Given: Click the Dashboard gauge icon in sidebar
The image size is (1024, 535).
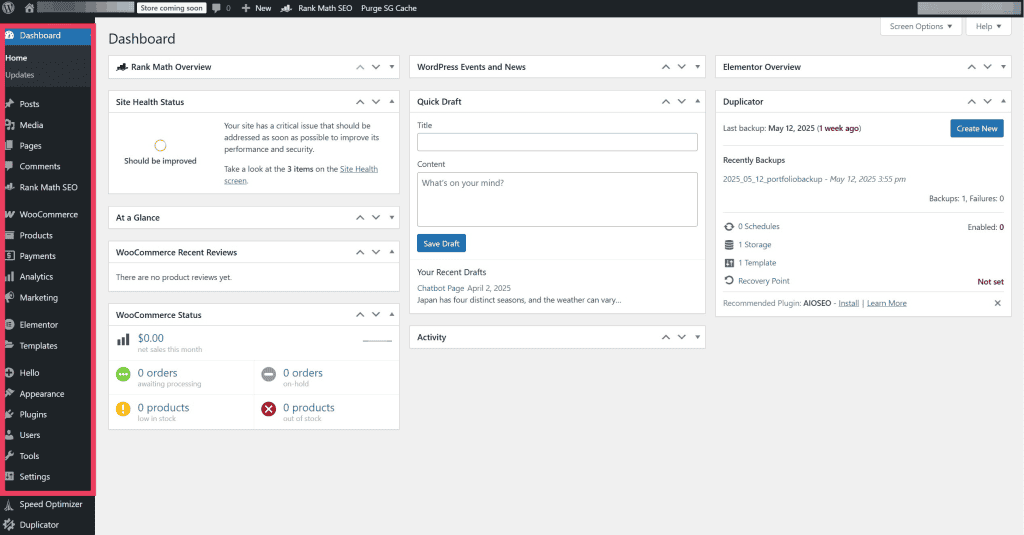Looking at the screenshot, I should pyautogui.click(x=9, y=35).
